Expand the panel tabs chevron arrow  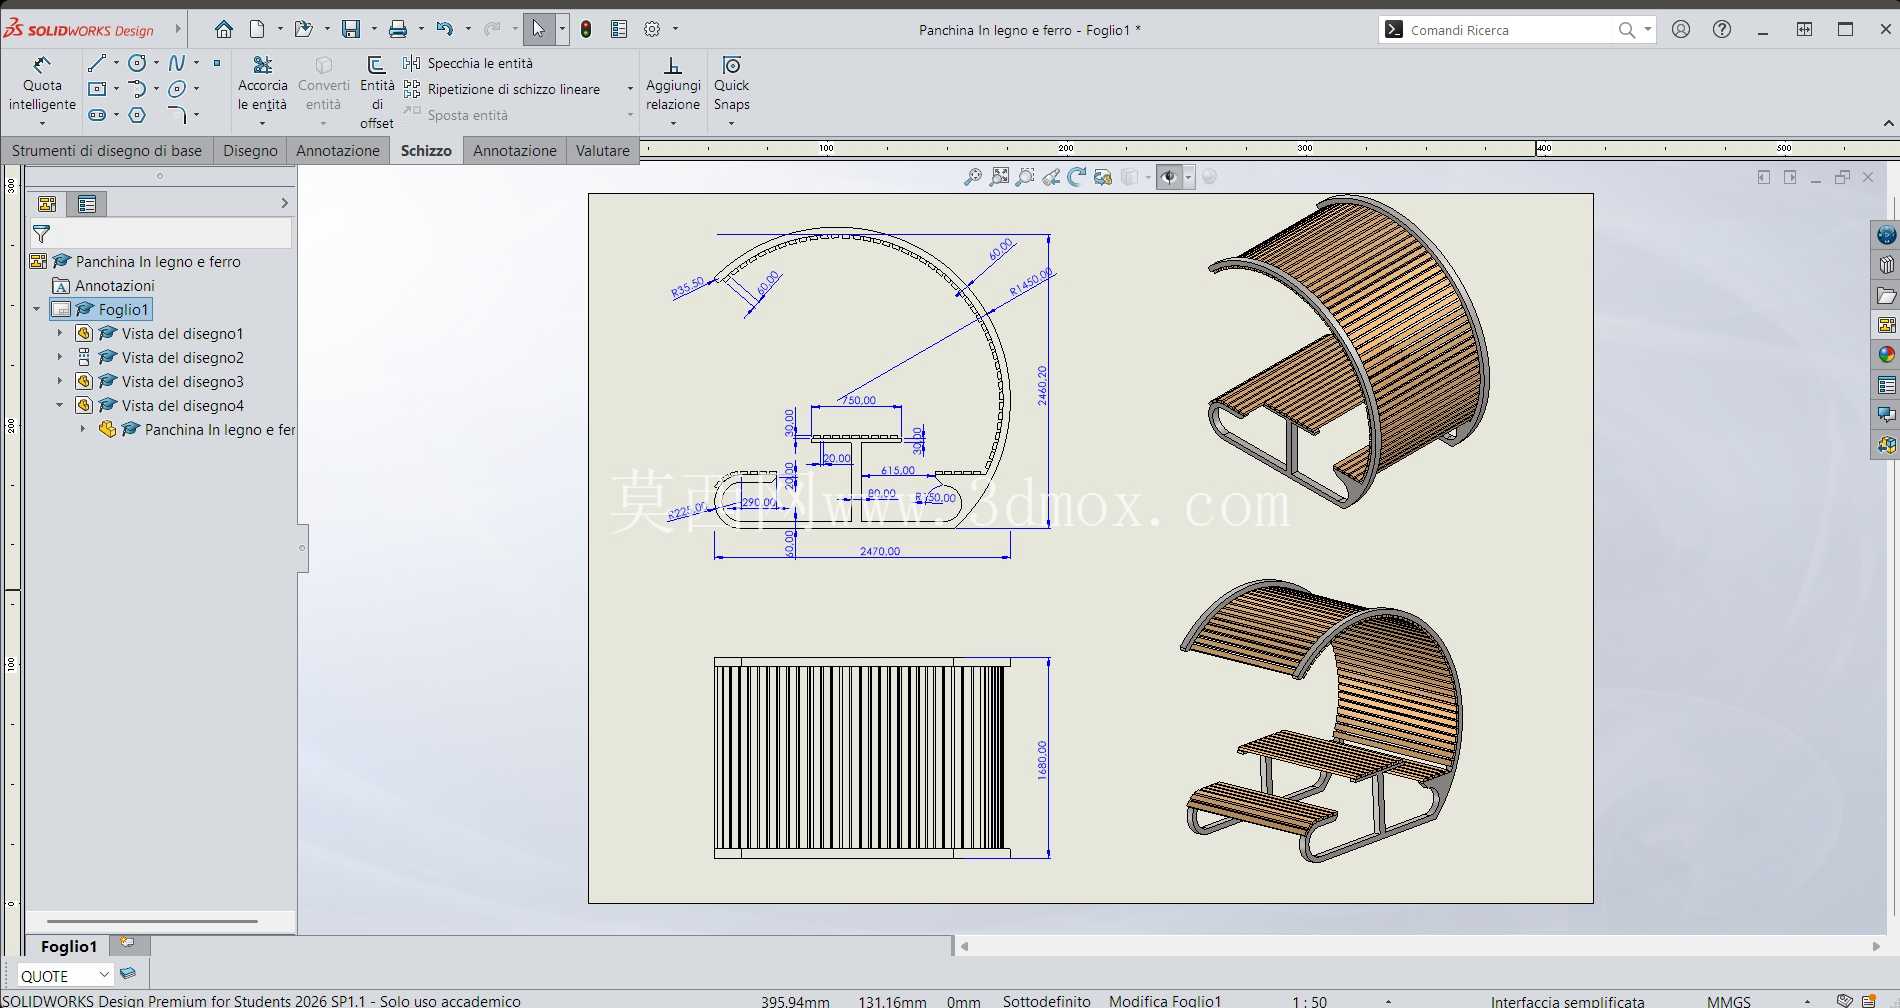[x=284, y=203]
